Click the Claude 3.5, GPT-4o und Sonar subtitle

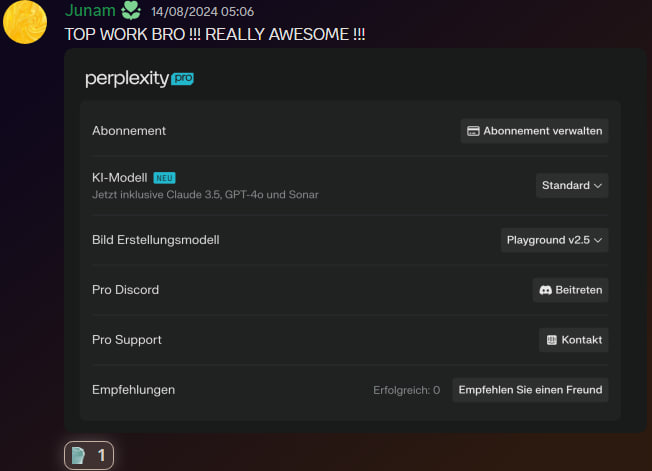205,194
